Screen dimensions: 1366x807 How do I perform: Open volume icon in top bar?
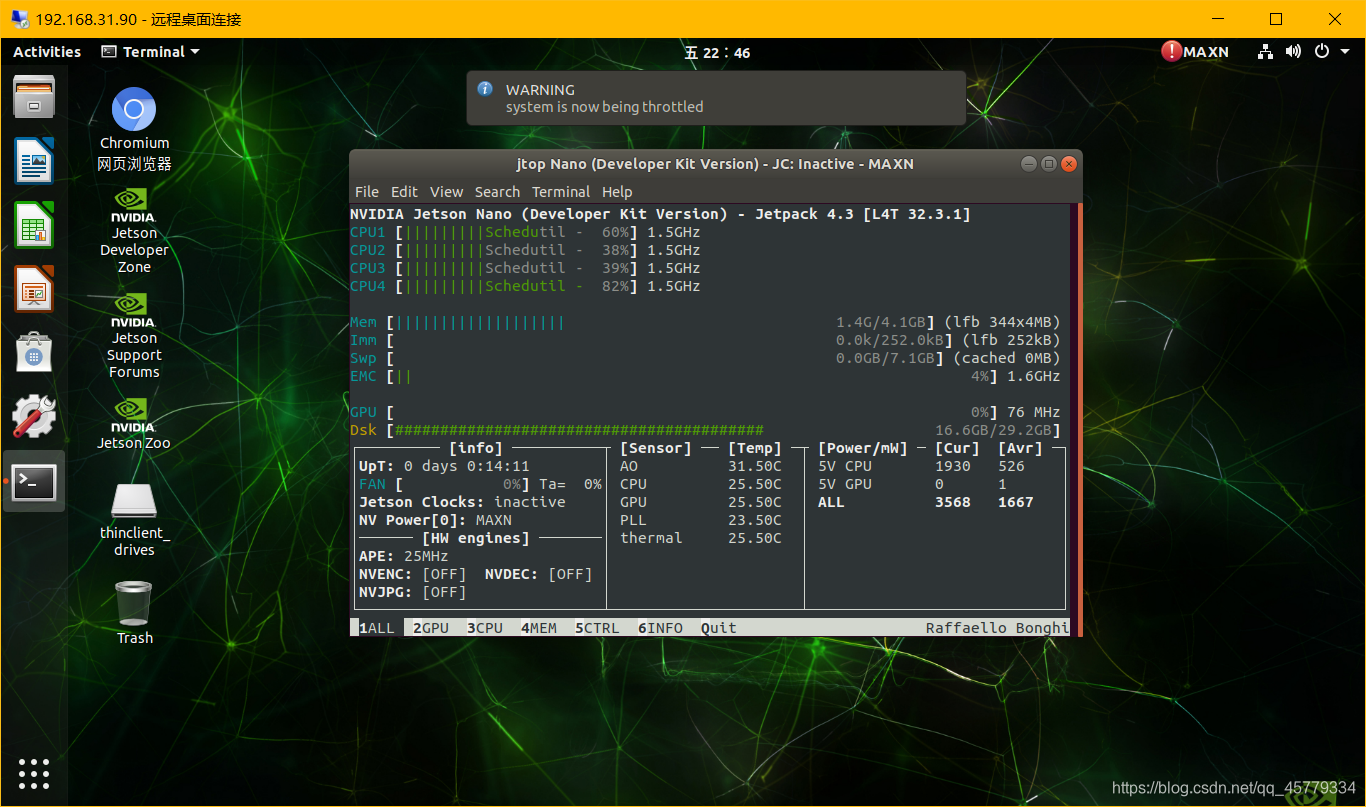1293,51
